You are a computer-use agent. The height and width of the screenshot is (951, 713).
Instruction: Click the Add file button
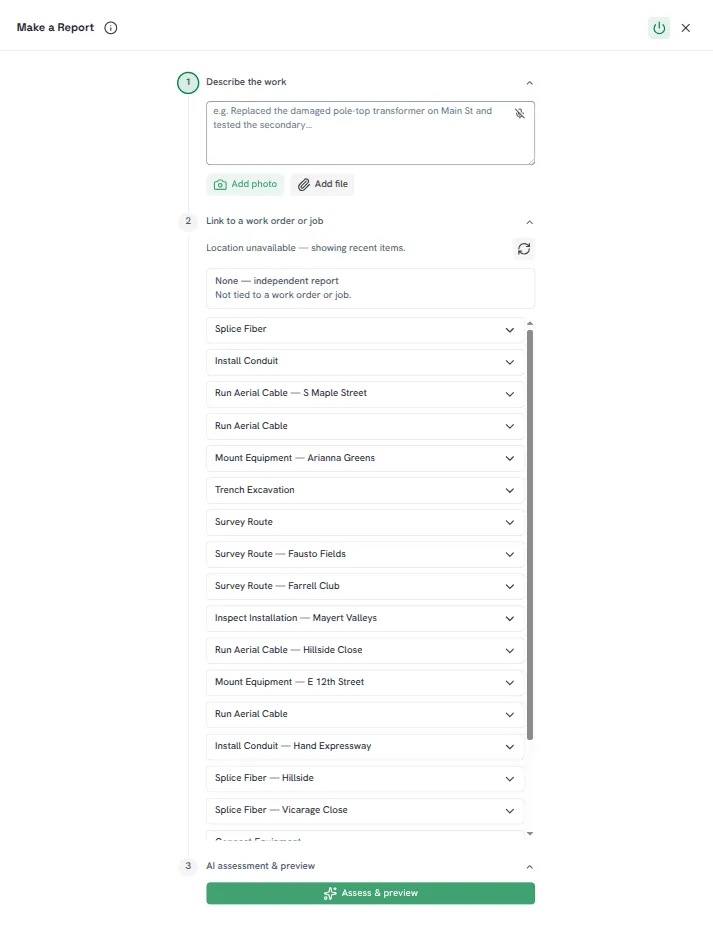(x=323, y=184)
